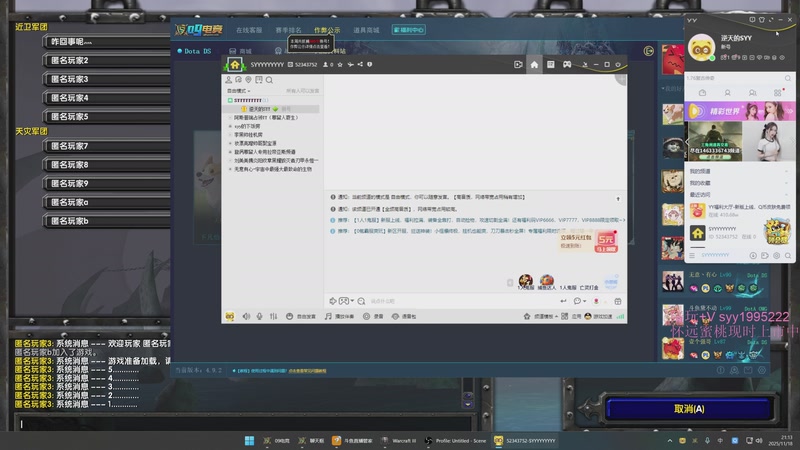The height and width of the screenshot is (450, 800).
Task: Click the user icon above channel tree
Action: [229, 80]
